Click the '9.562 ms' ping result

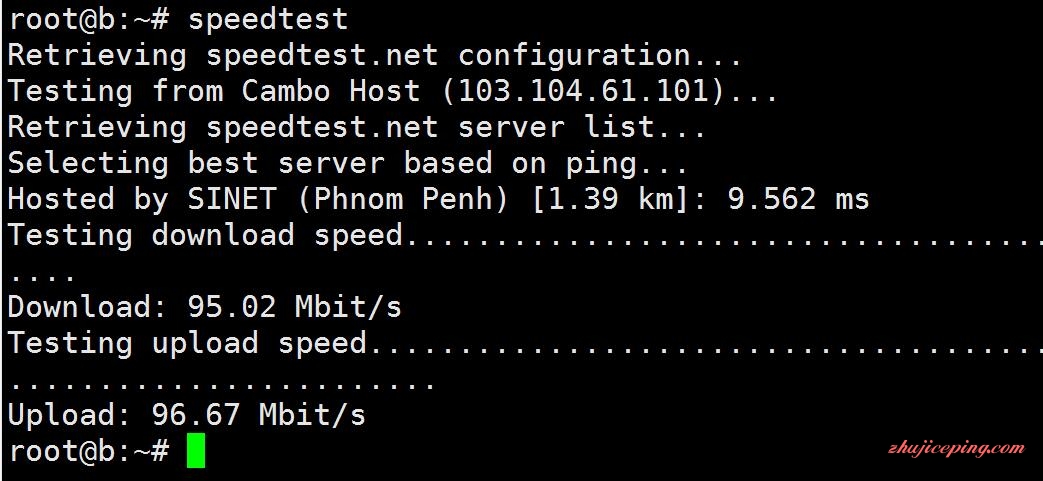(798, 199)
